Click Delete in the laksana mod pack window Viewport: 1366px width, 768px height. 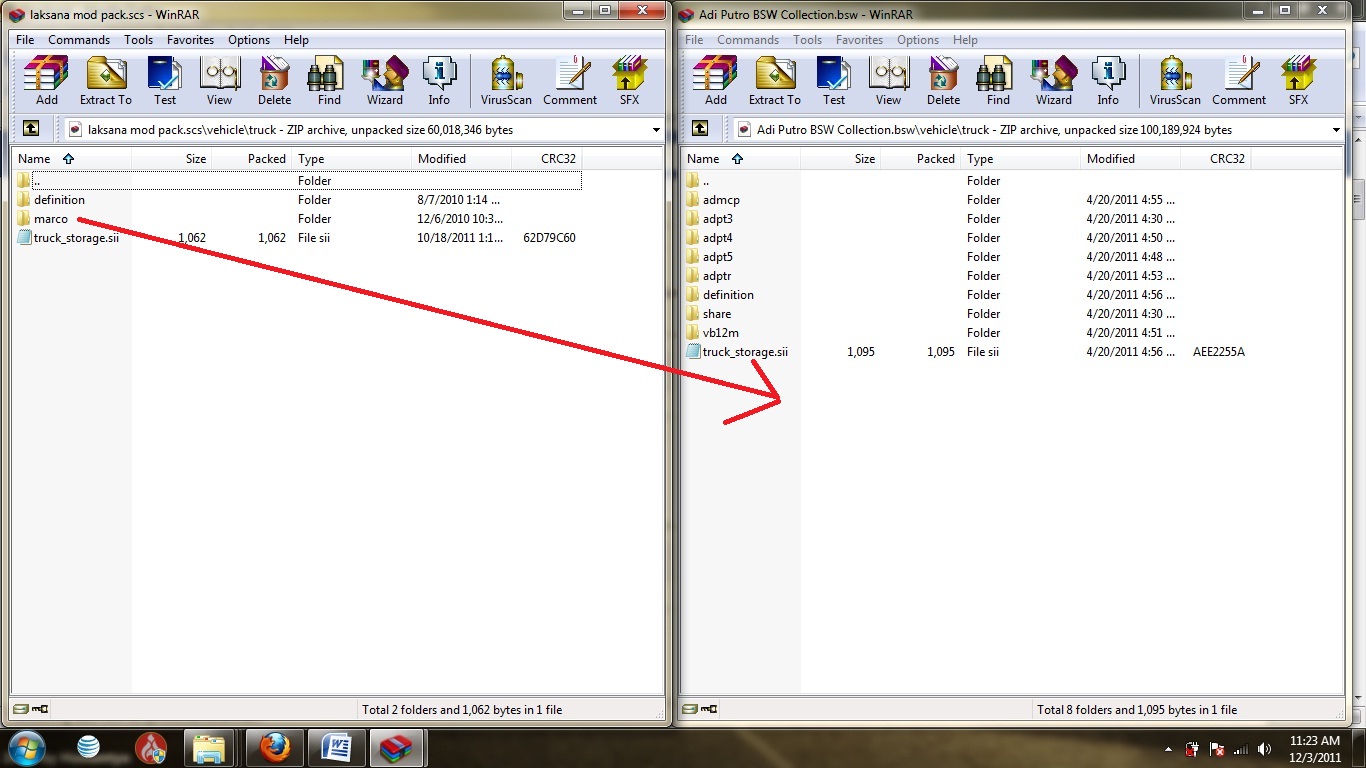[274, 81]
